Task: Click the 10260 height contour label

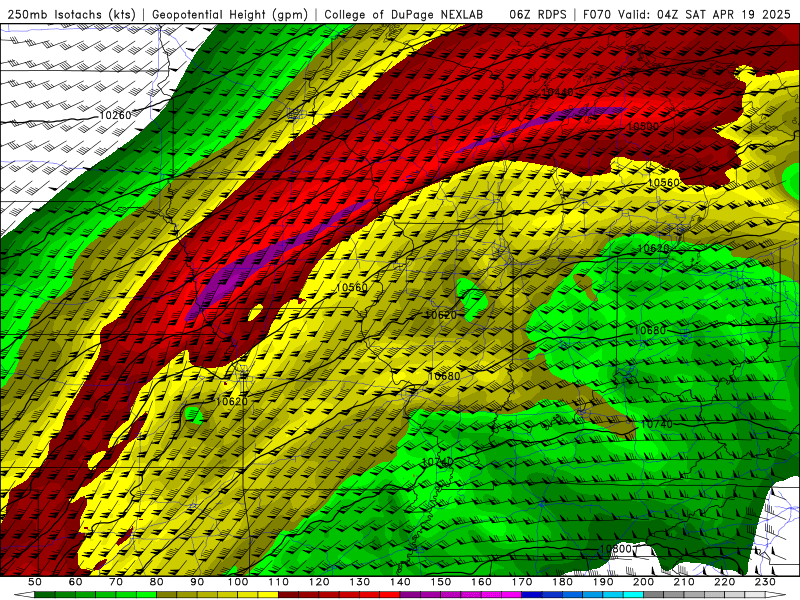Action: click(x=115, y=115)
